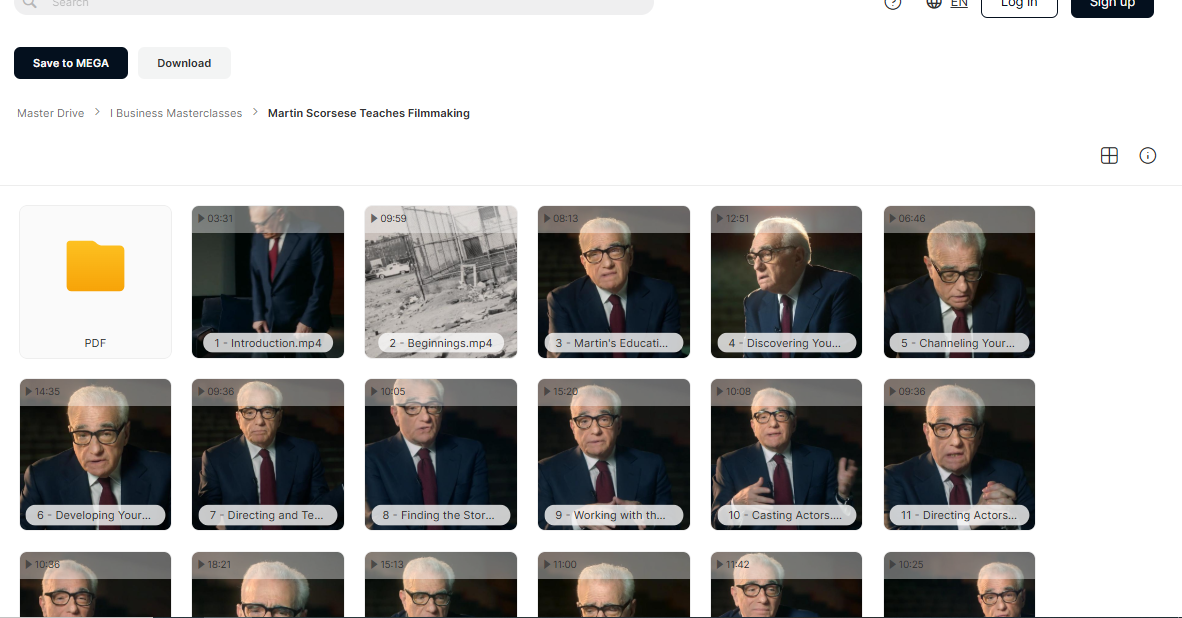The width and height of the screenshot is (1182, 618).
Task: Open 4 - Discovering You... video
Action: (786, 282)
